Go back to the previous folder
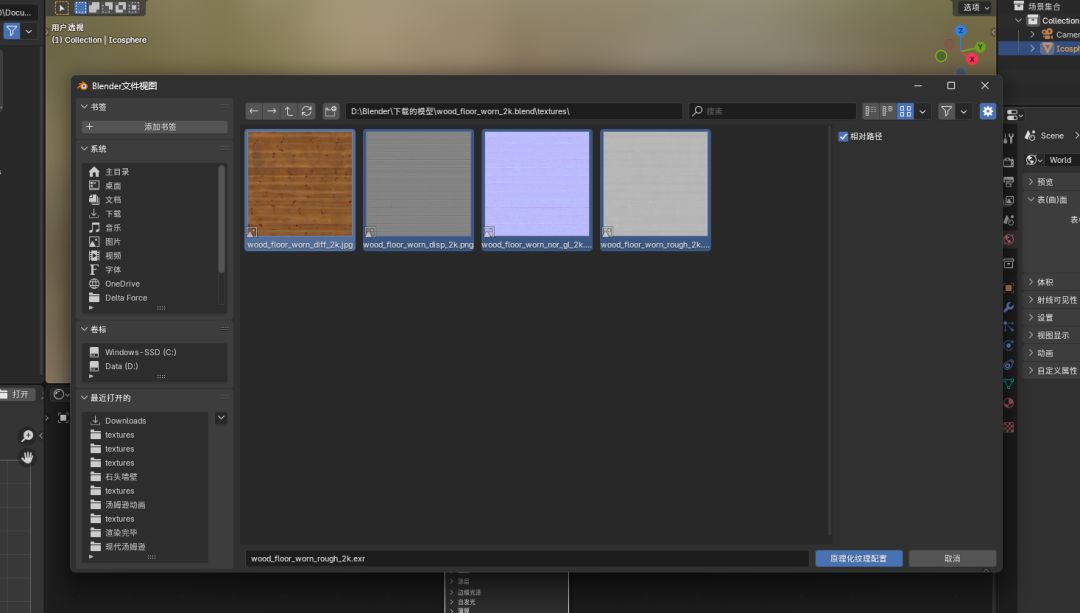The height and width of the screenshot is (613, 1080). point(254,111)
